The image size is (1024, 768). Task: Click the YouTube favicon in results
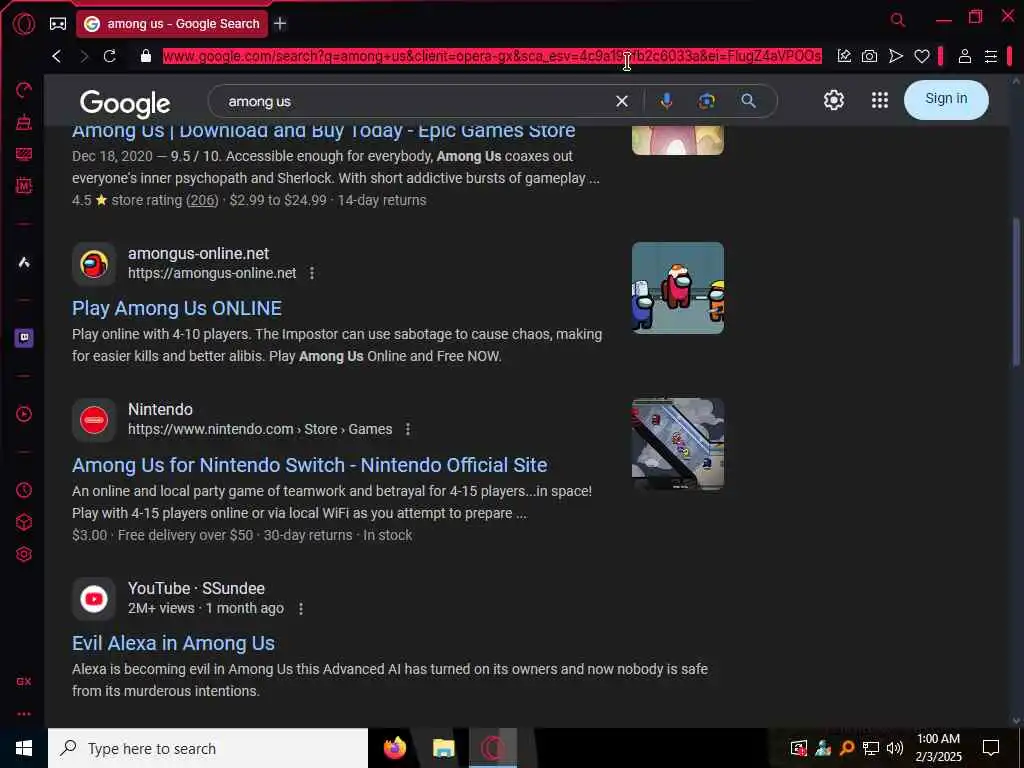pyautogui.click(x=94, y=599)
